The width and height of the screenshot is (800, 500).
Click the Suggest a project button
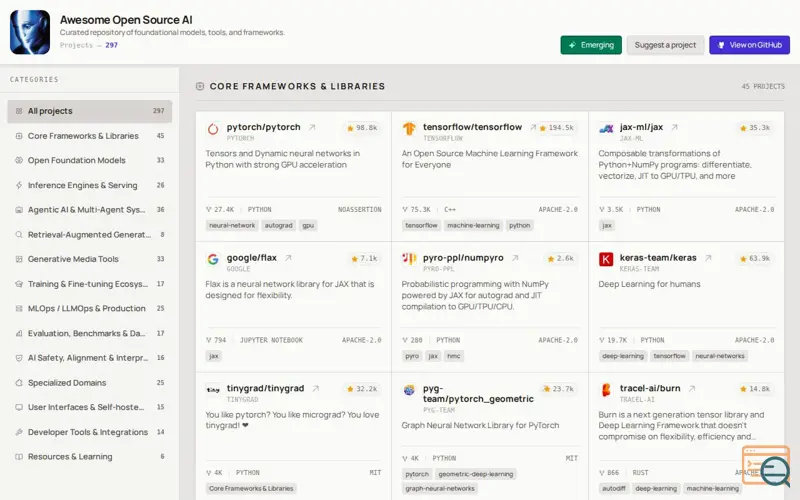(665, 45)
